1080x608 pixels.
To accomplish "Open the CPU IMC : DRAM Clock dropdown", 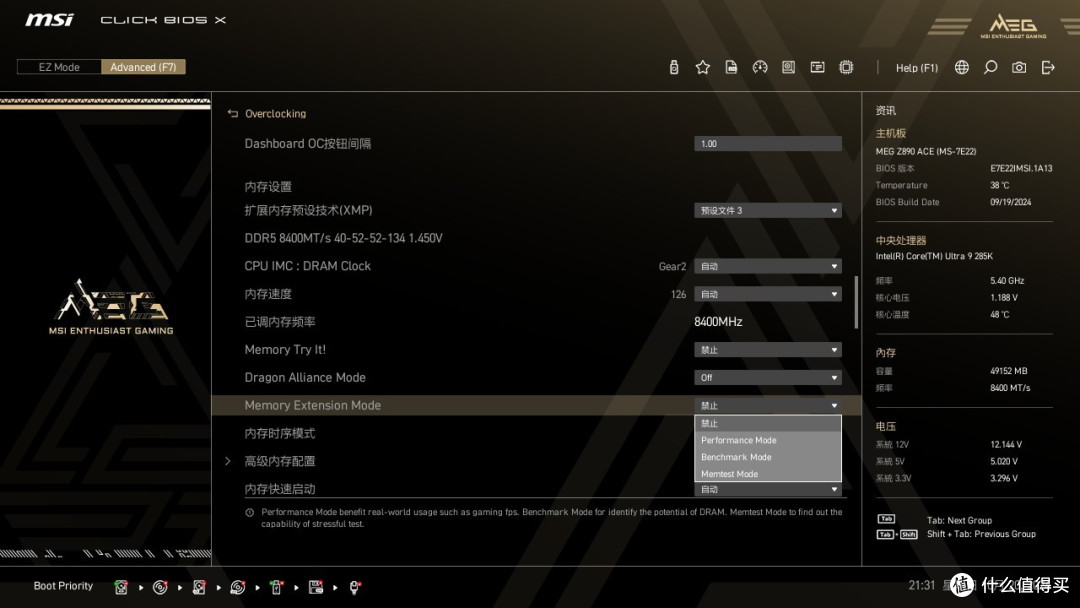I will 767,266.
